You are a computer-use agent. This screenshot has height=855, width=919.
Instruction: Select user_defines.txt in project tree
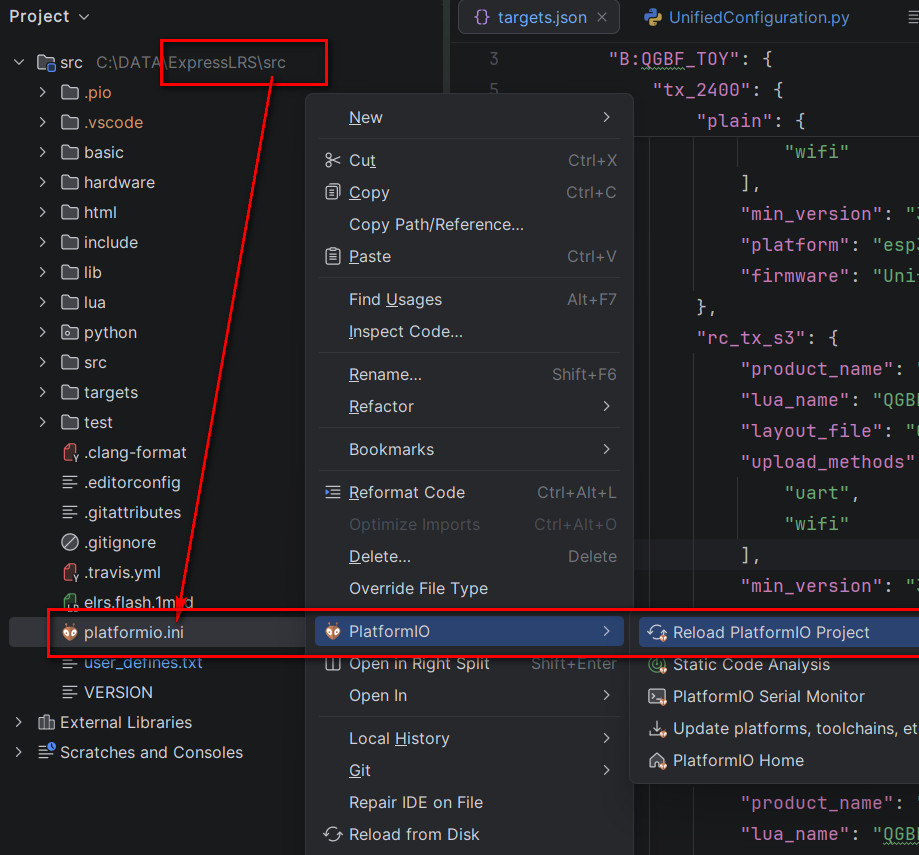point(143,663)
